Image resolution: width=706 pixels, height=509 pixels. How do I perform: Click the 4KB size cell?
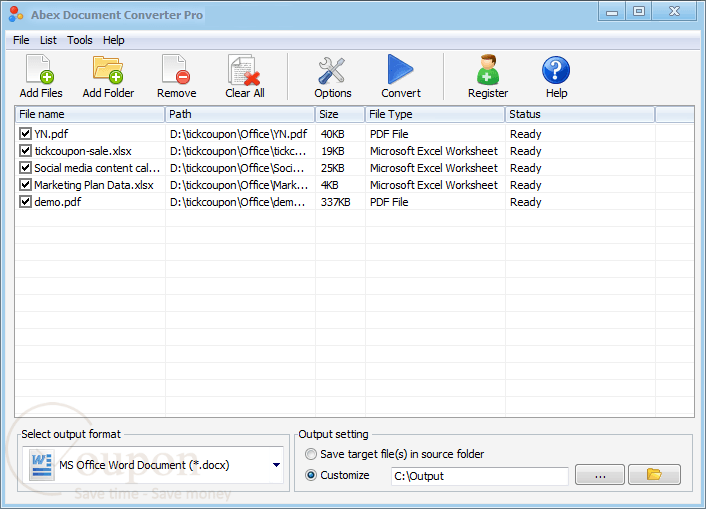330,185
